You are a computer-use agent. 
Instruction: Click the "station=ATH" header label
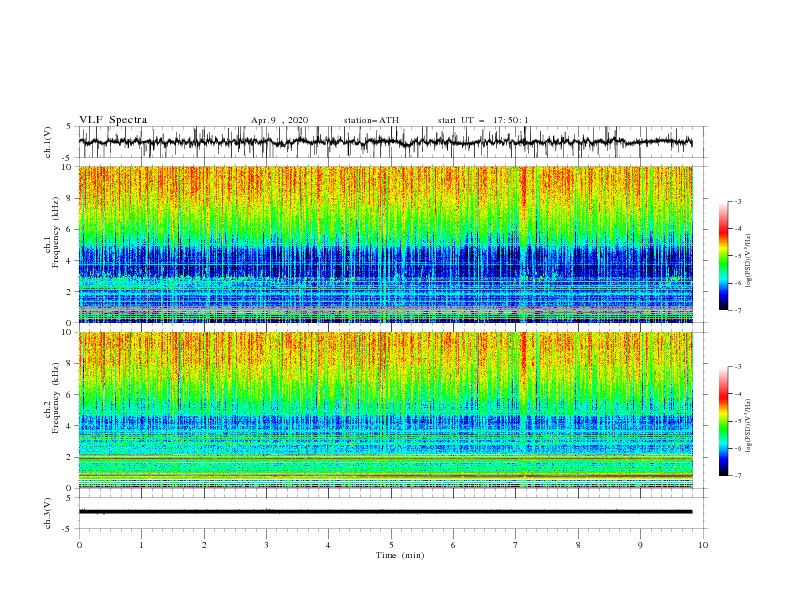371,120
